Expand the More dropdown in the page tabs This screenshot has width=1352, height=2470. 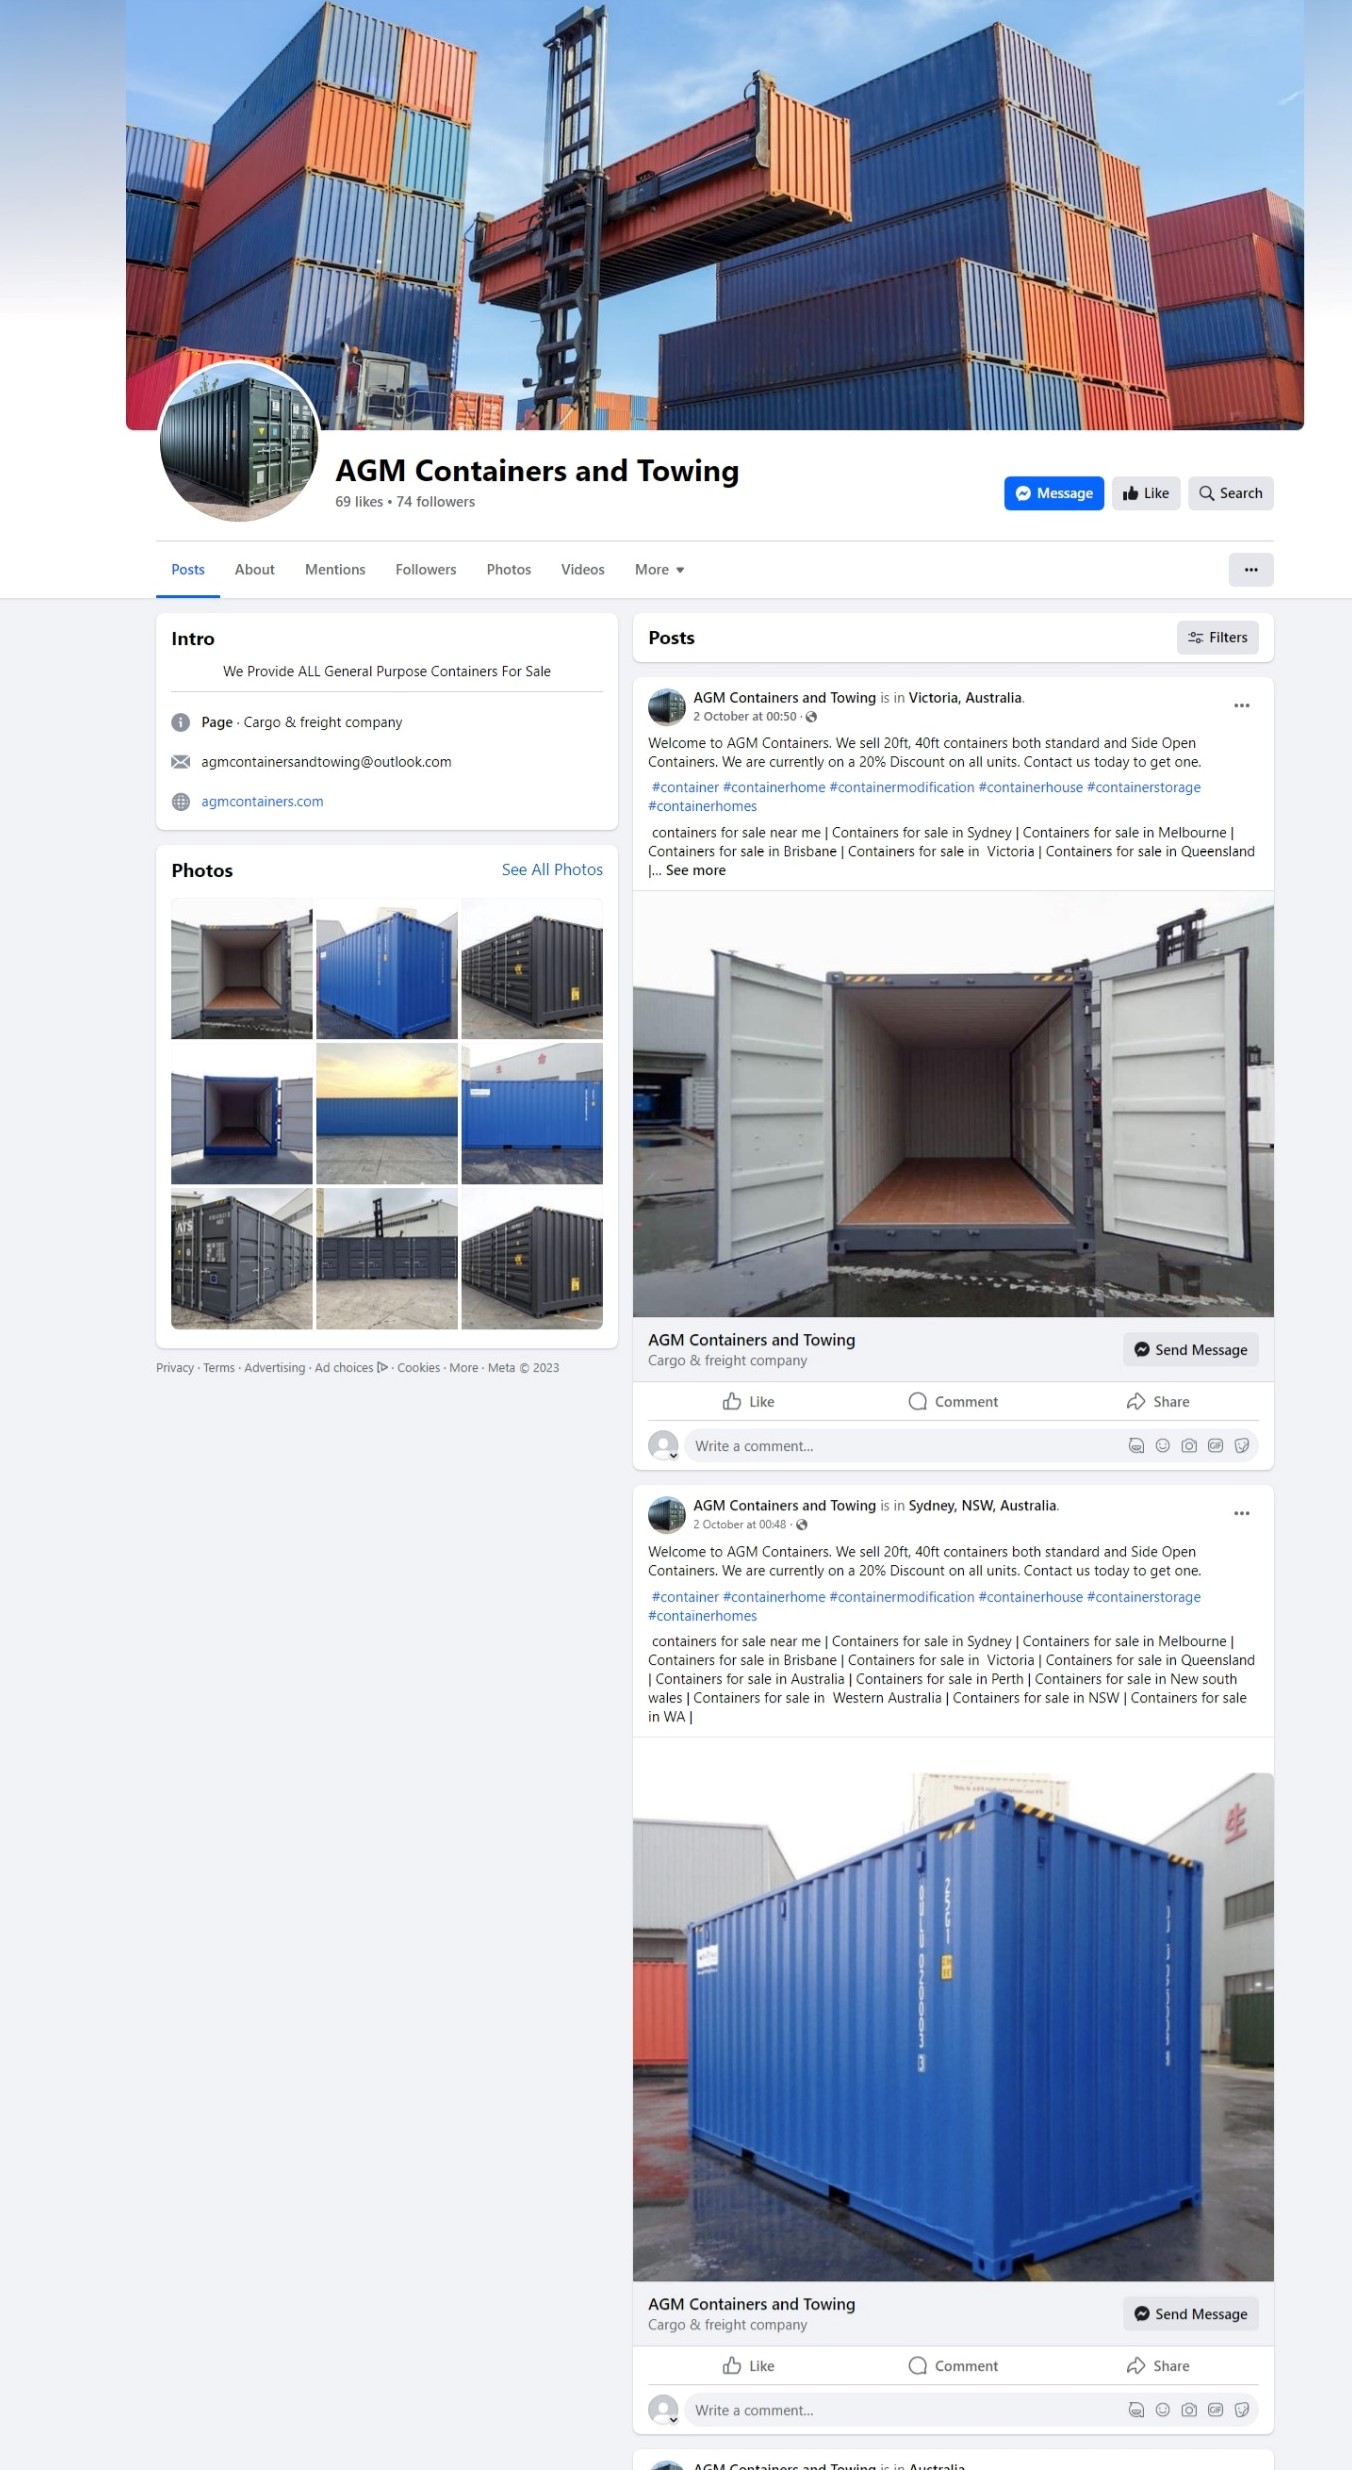(659, 570)
